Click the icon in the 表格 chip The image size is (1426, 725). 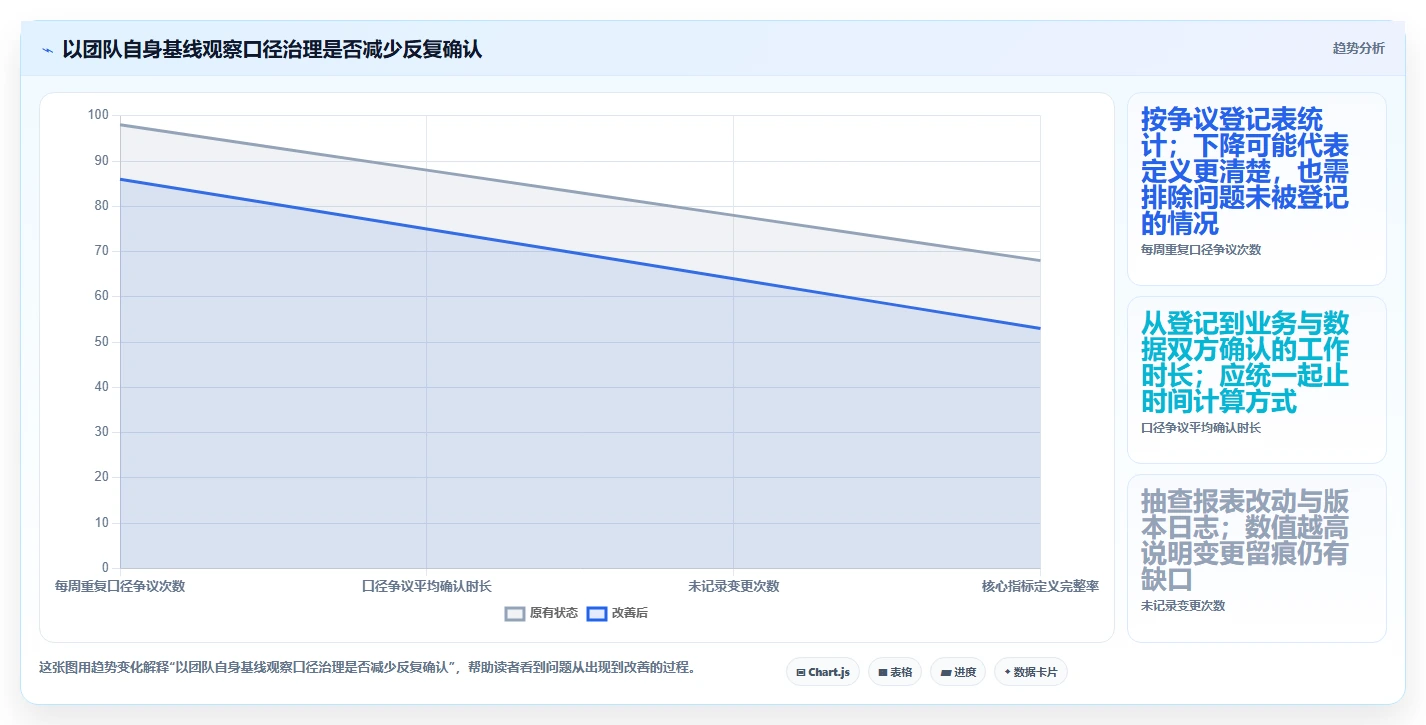(x=883, y=672)
